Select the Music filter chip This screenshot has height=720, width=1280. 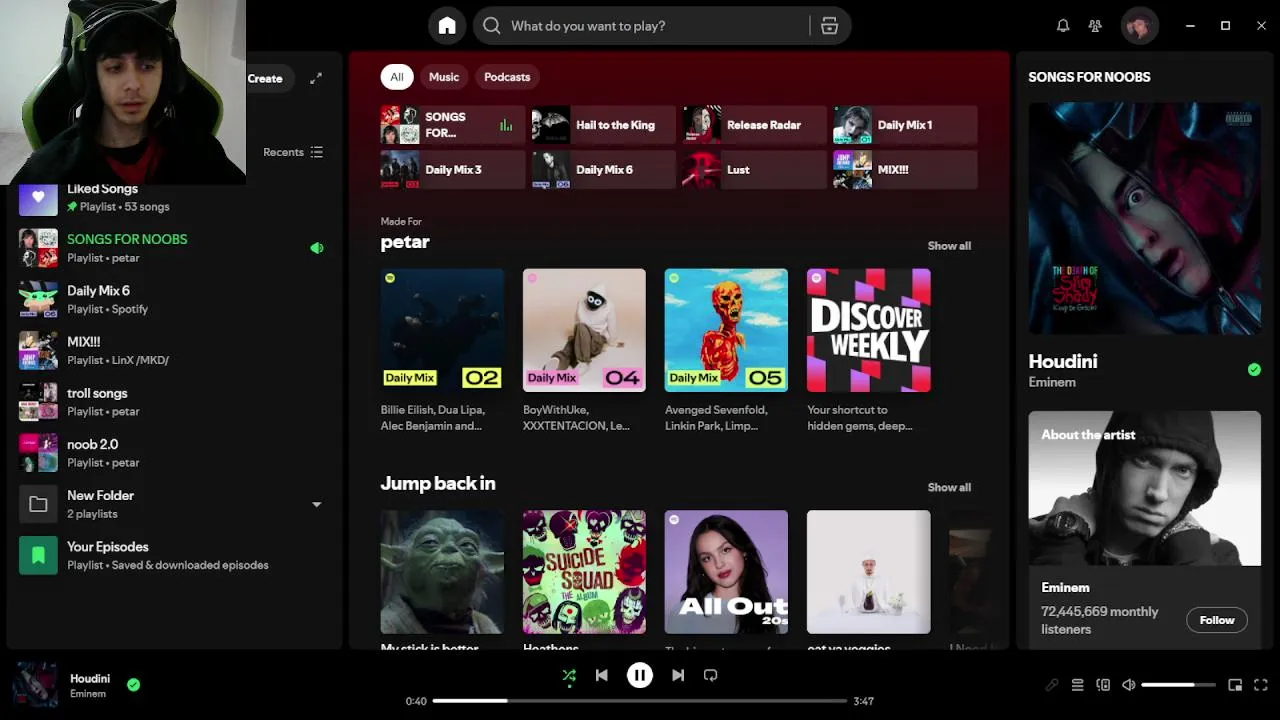point(444,77)
